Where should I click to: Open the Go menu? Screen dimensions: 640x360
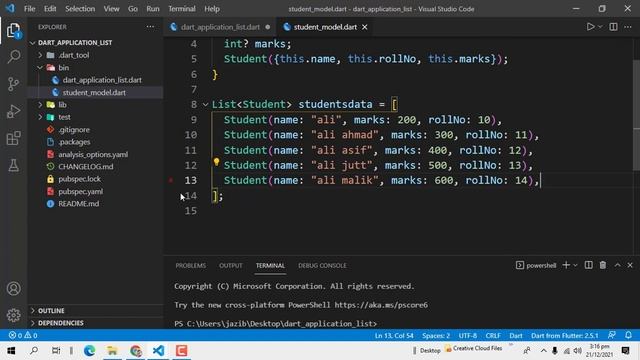click(x=133, y=9)
